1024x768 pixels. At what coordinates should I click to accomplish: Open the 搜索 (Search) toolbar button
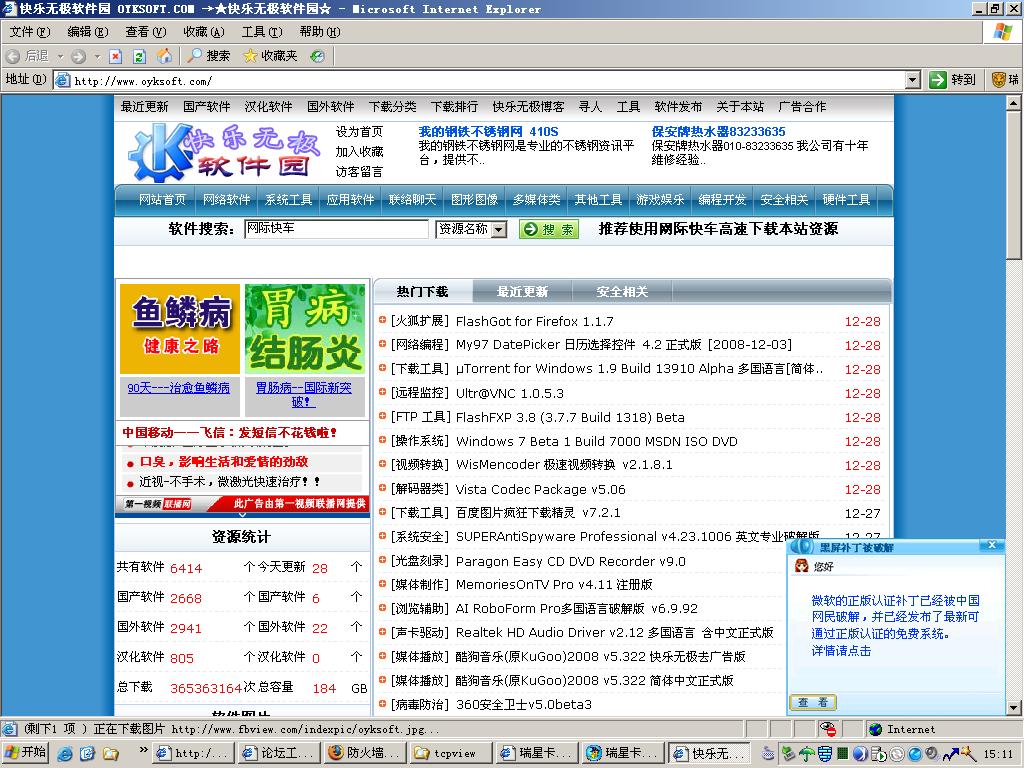click(x=209, y=56)
